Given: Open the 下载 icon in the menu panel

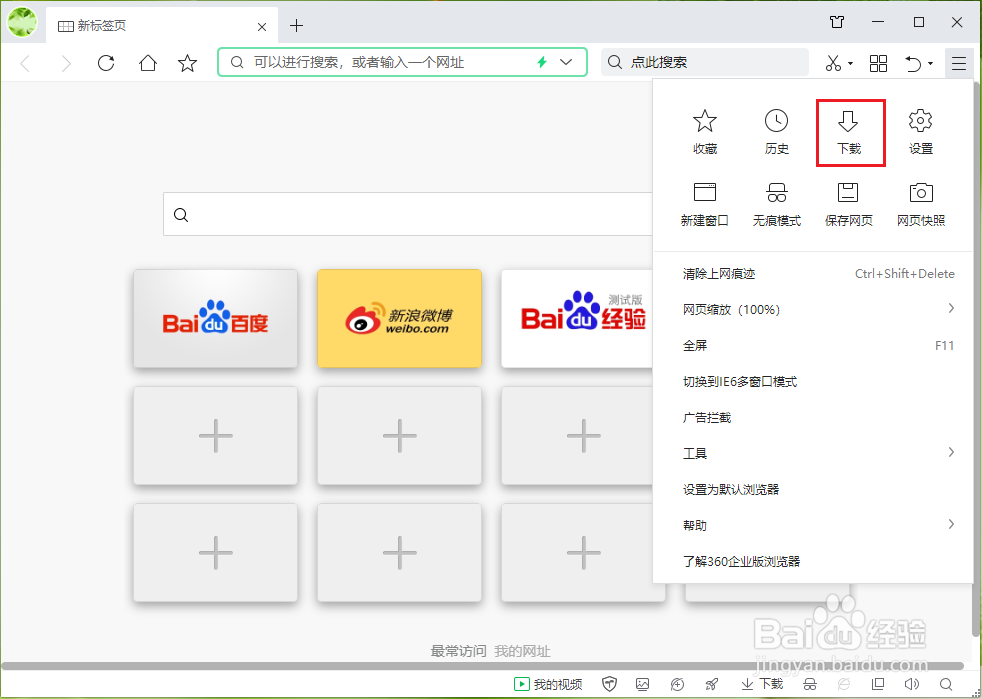Looking at the screenshot, I should tap(848, 131).
